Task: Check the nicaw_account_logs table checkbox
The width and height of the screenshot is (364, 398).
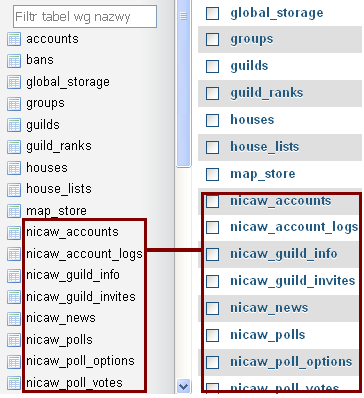Action: click(212, 228)
